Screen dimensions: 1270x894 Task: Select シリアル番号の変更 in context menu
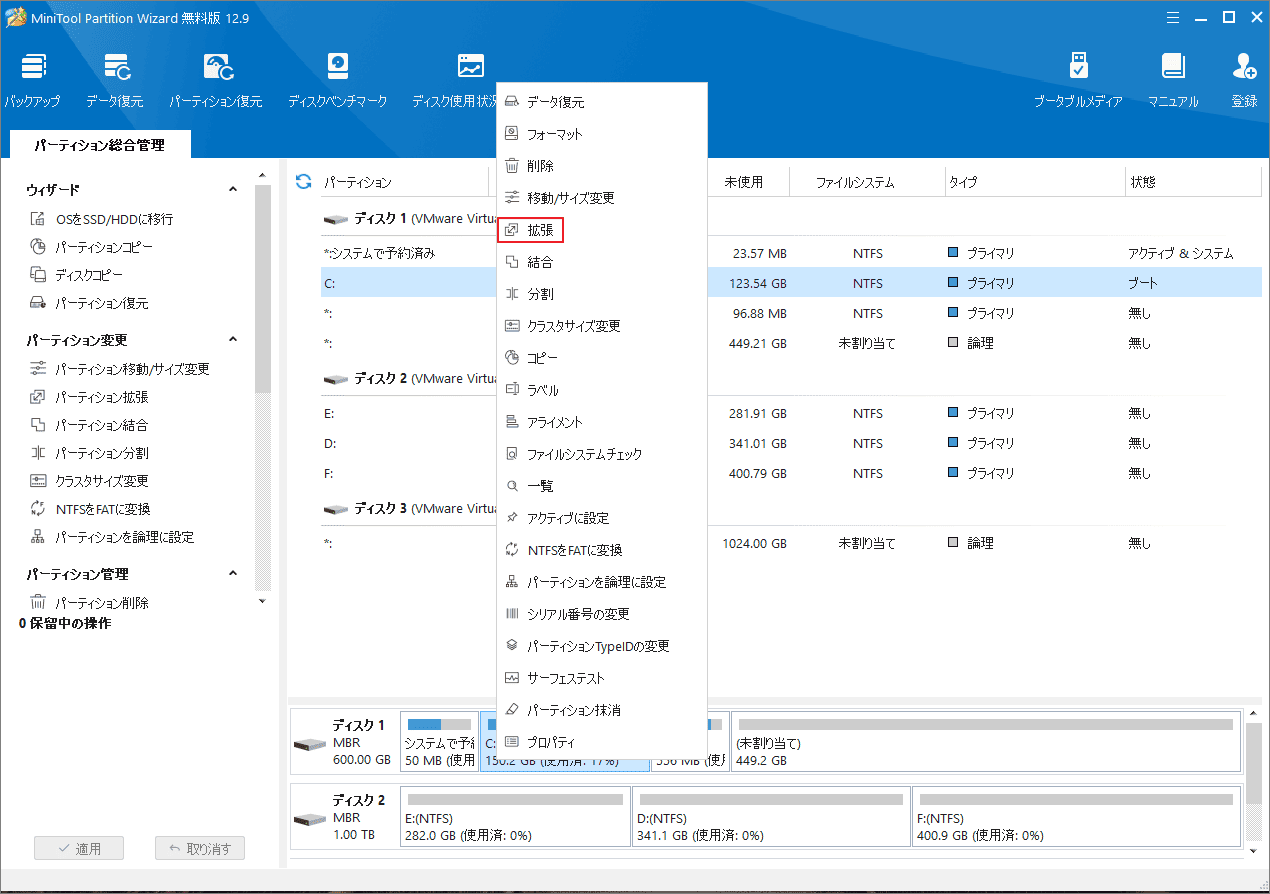coord(602,614)
